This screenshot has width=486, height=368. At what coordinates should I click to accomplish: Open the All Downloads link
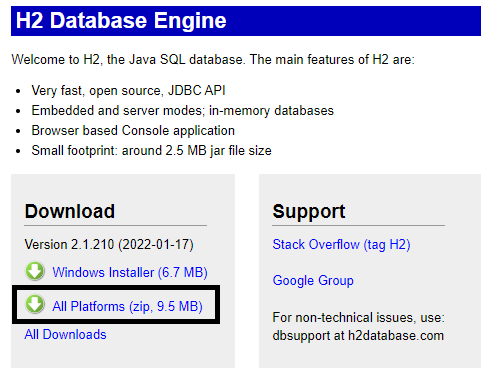(65, 334)
